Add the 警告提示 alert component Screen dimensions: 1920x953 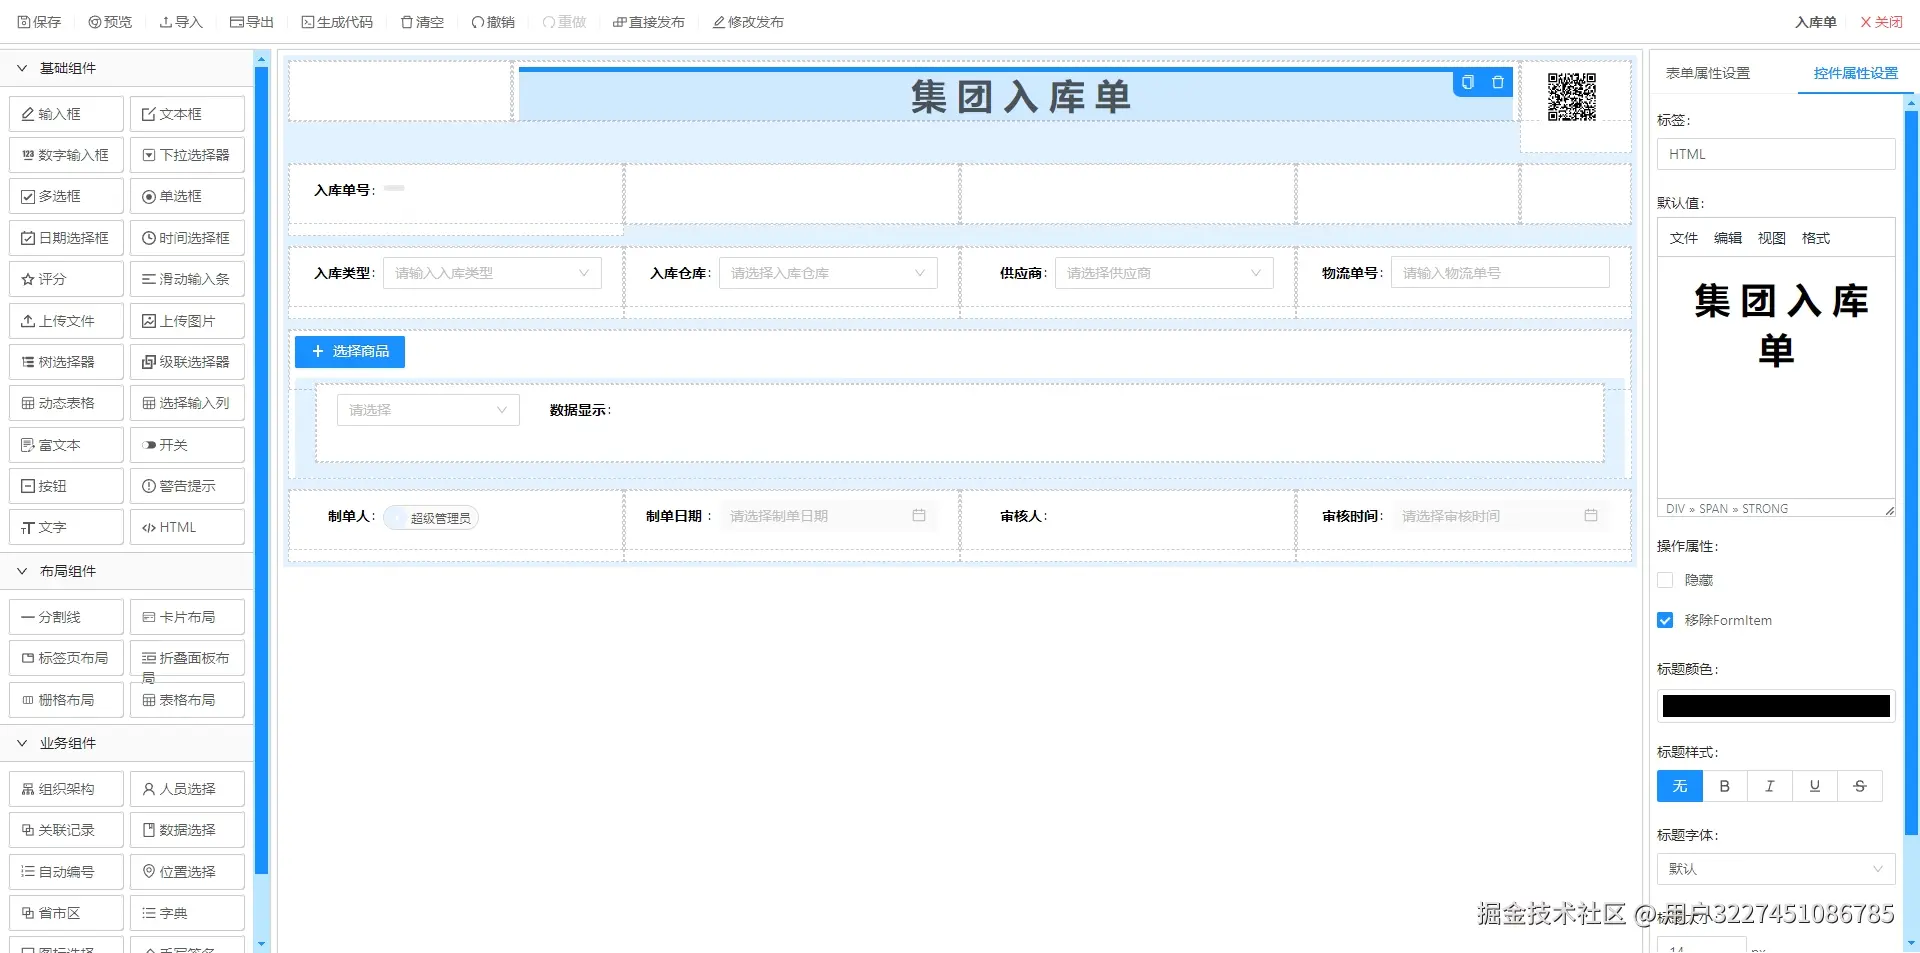coord(187,486)
